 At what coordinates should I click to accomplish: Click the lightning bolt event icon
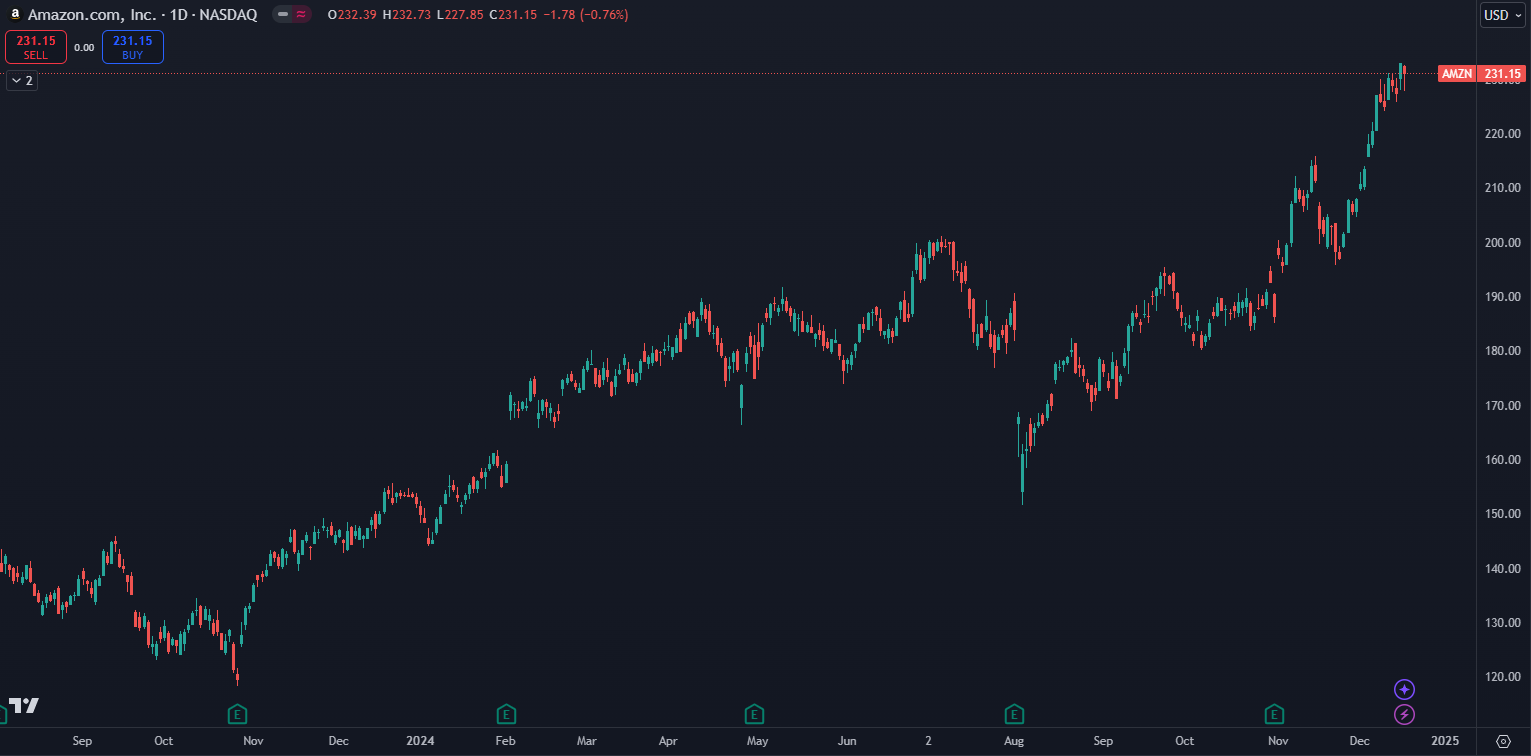[1405, 714]
